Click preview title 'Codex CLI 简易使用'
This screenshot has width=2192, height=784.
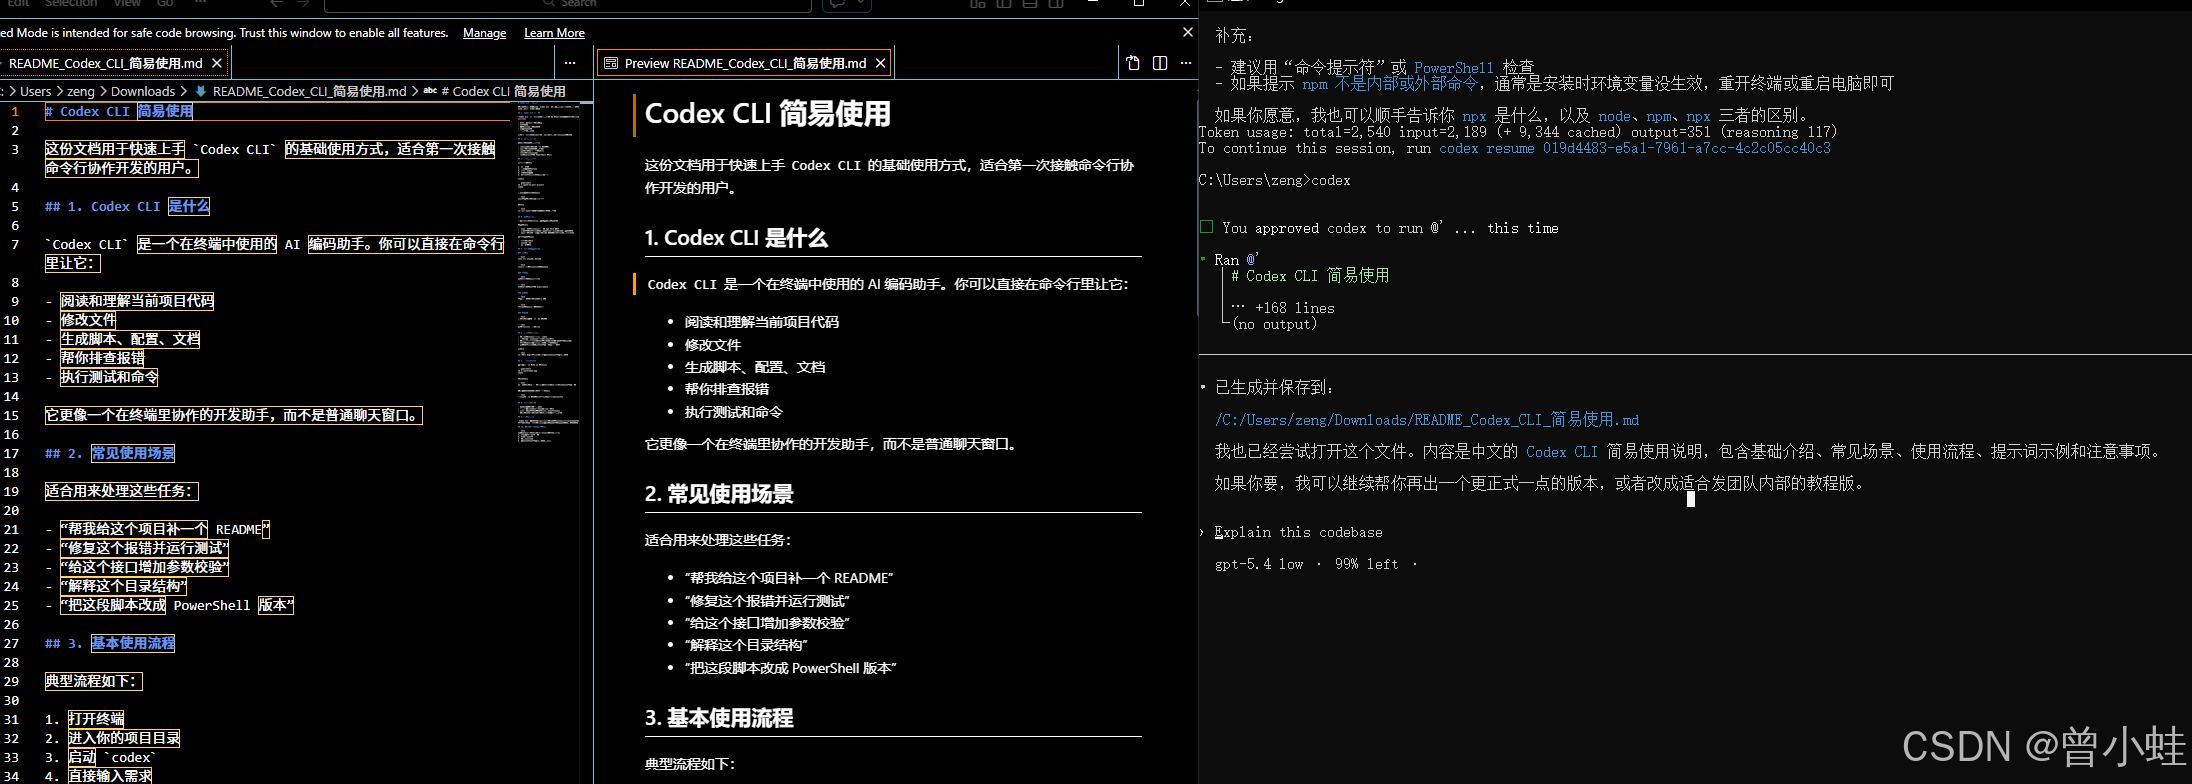pyautogui.click(x=767, y=114)
